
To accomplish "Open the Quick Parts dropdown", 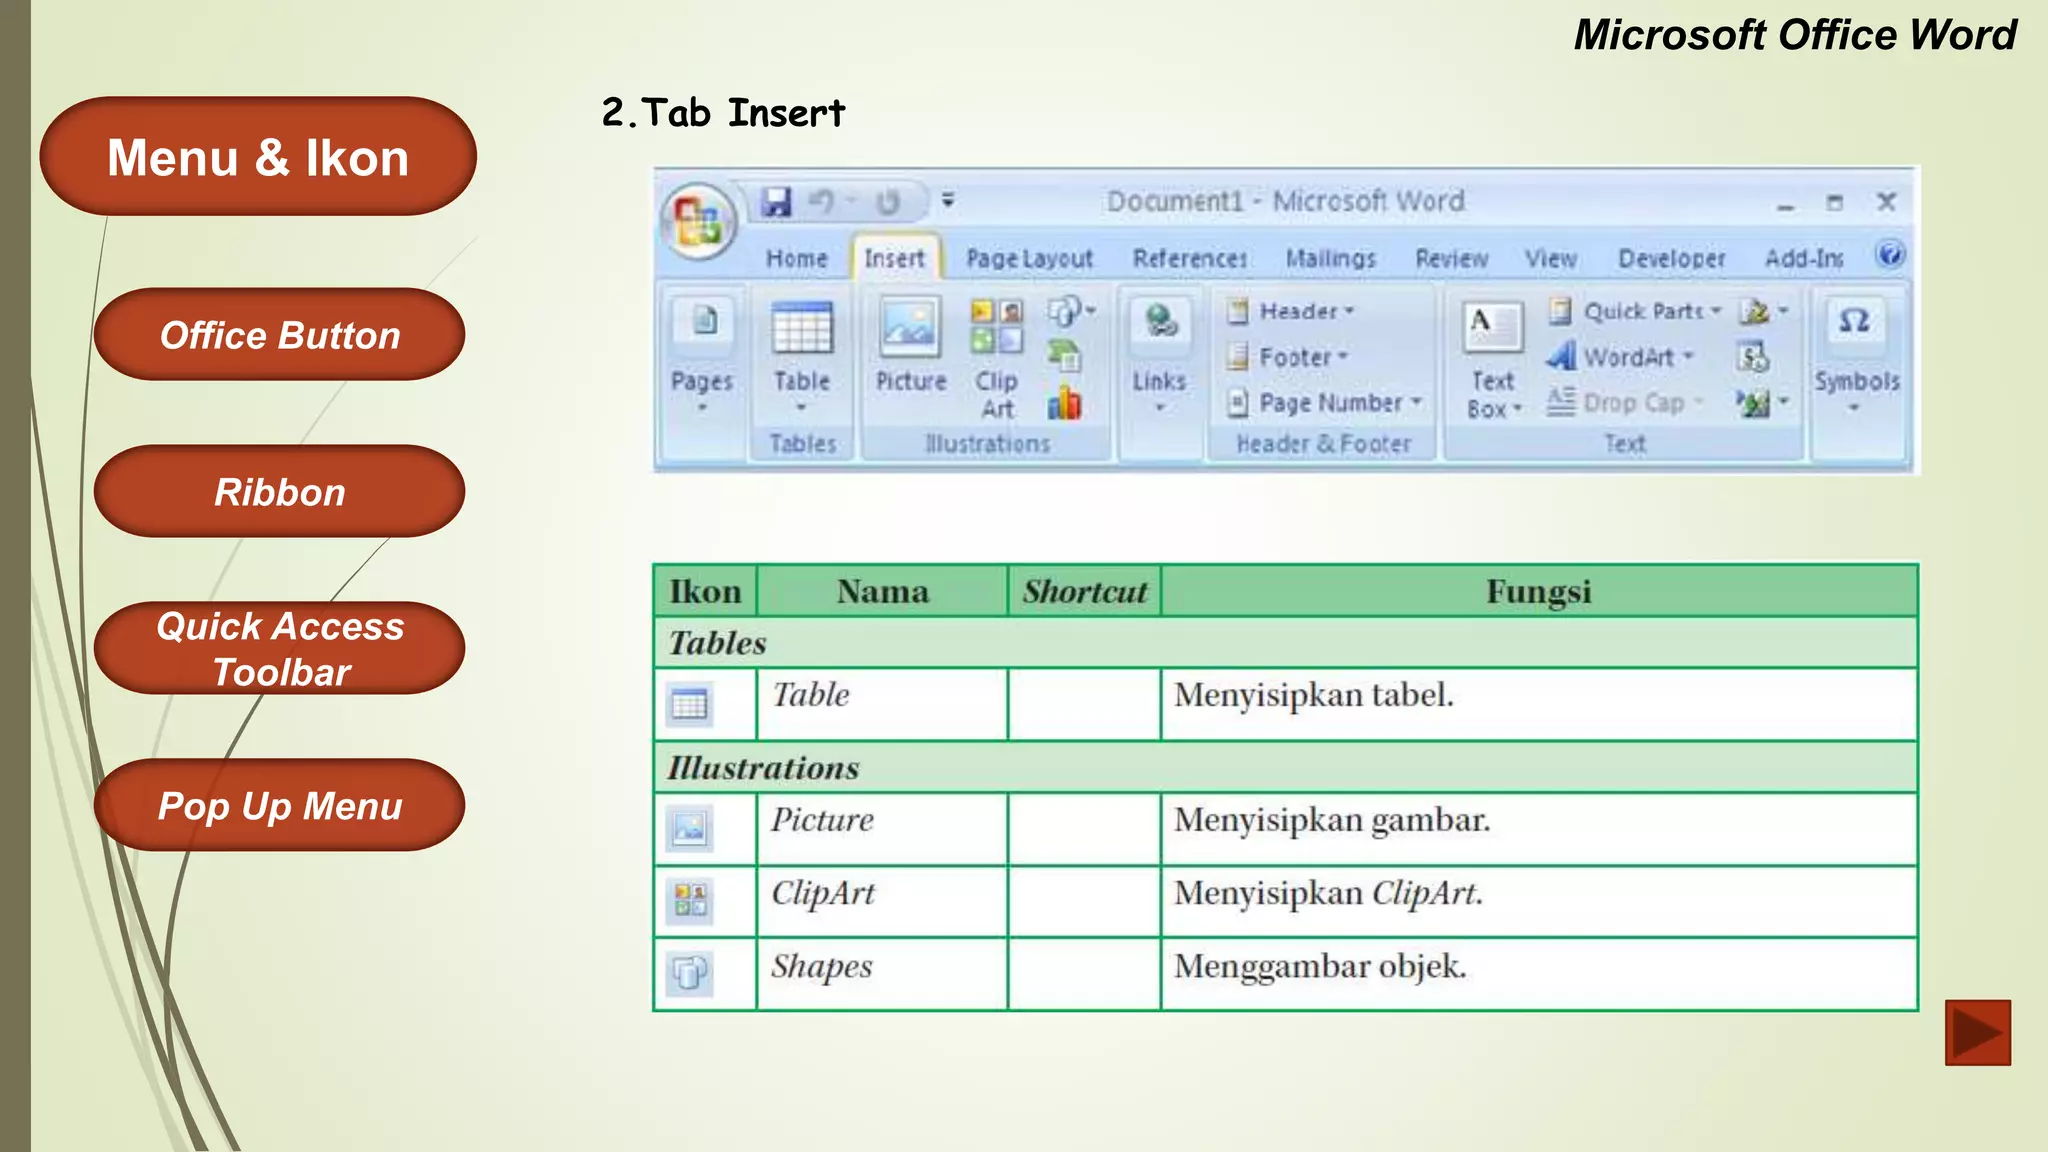I will coord(1635,311).
